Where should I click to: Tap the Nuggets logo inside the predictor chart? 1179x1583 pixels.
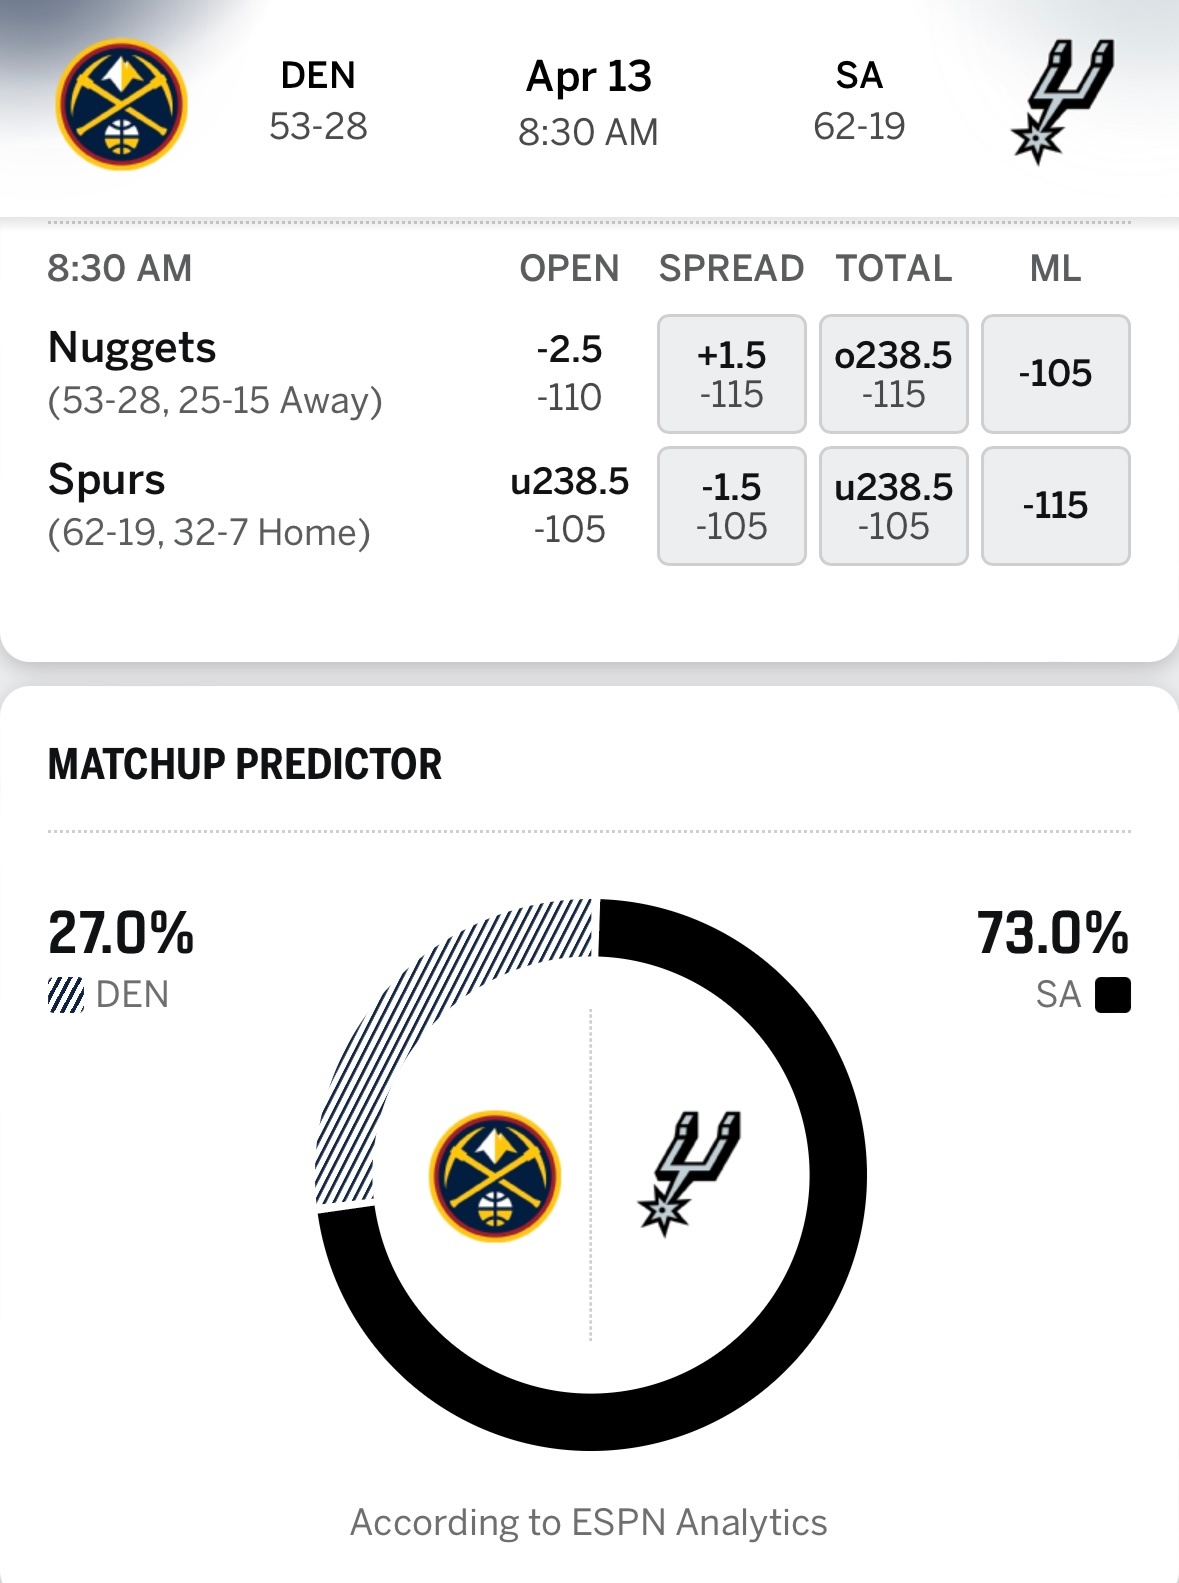tap(495, 1176)
